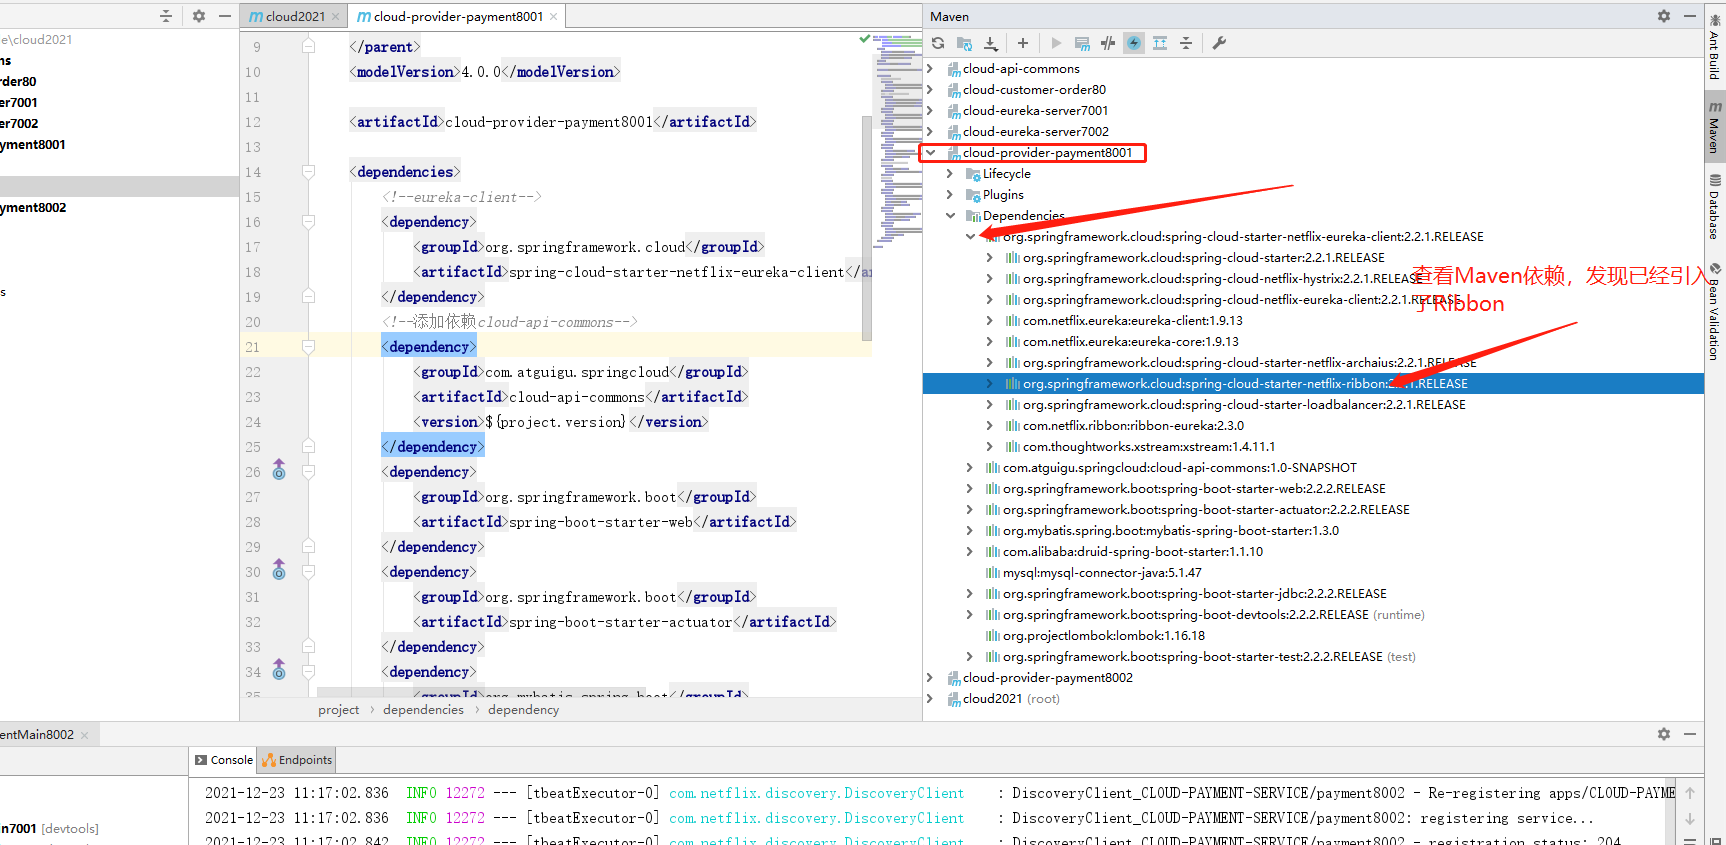Select com.netflix.ribbon:ribbon-eureka:2.3.0 dependency
This screenshot has height=845, width=1726.
point(1133,426)
